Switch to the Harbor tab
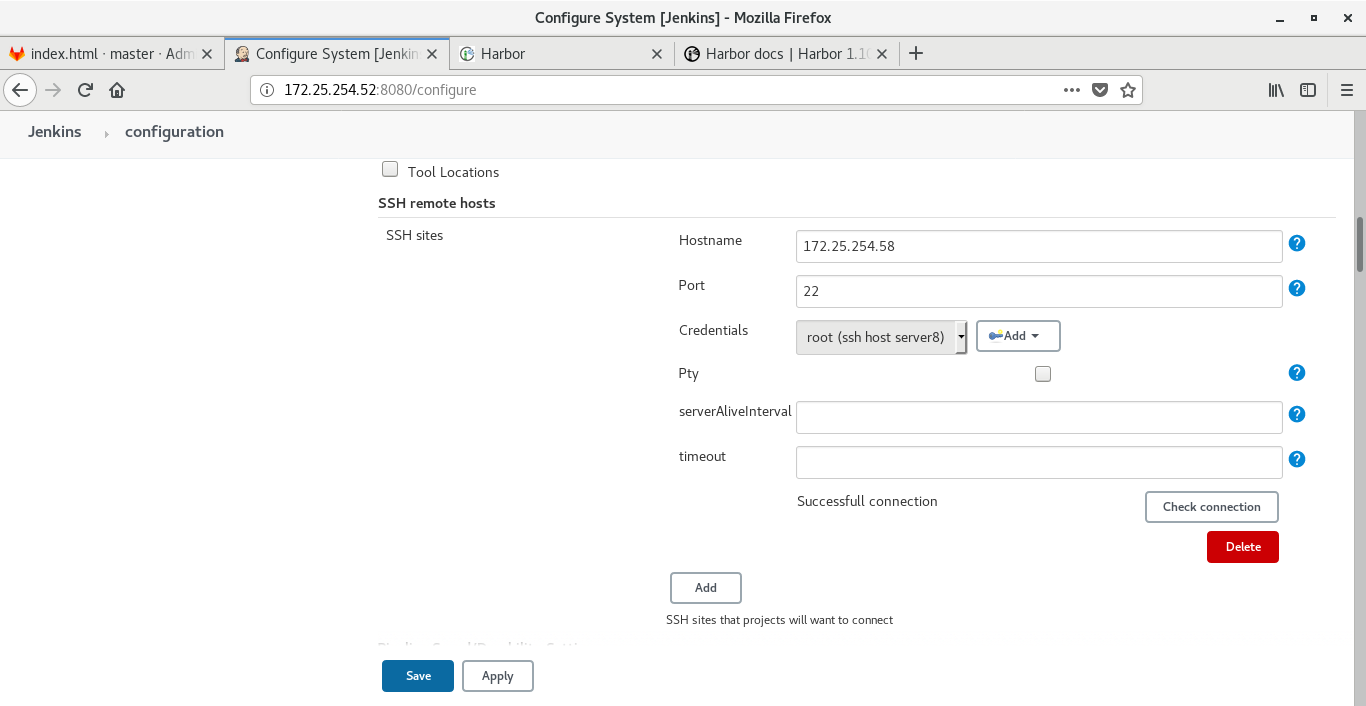Image resolution: width=1366 pixels, height=706 pixels. pyautogui.click(x=562, y=54)
